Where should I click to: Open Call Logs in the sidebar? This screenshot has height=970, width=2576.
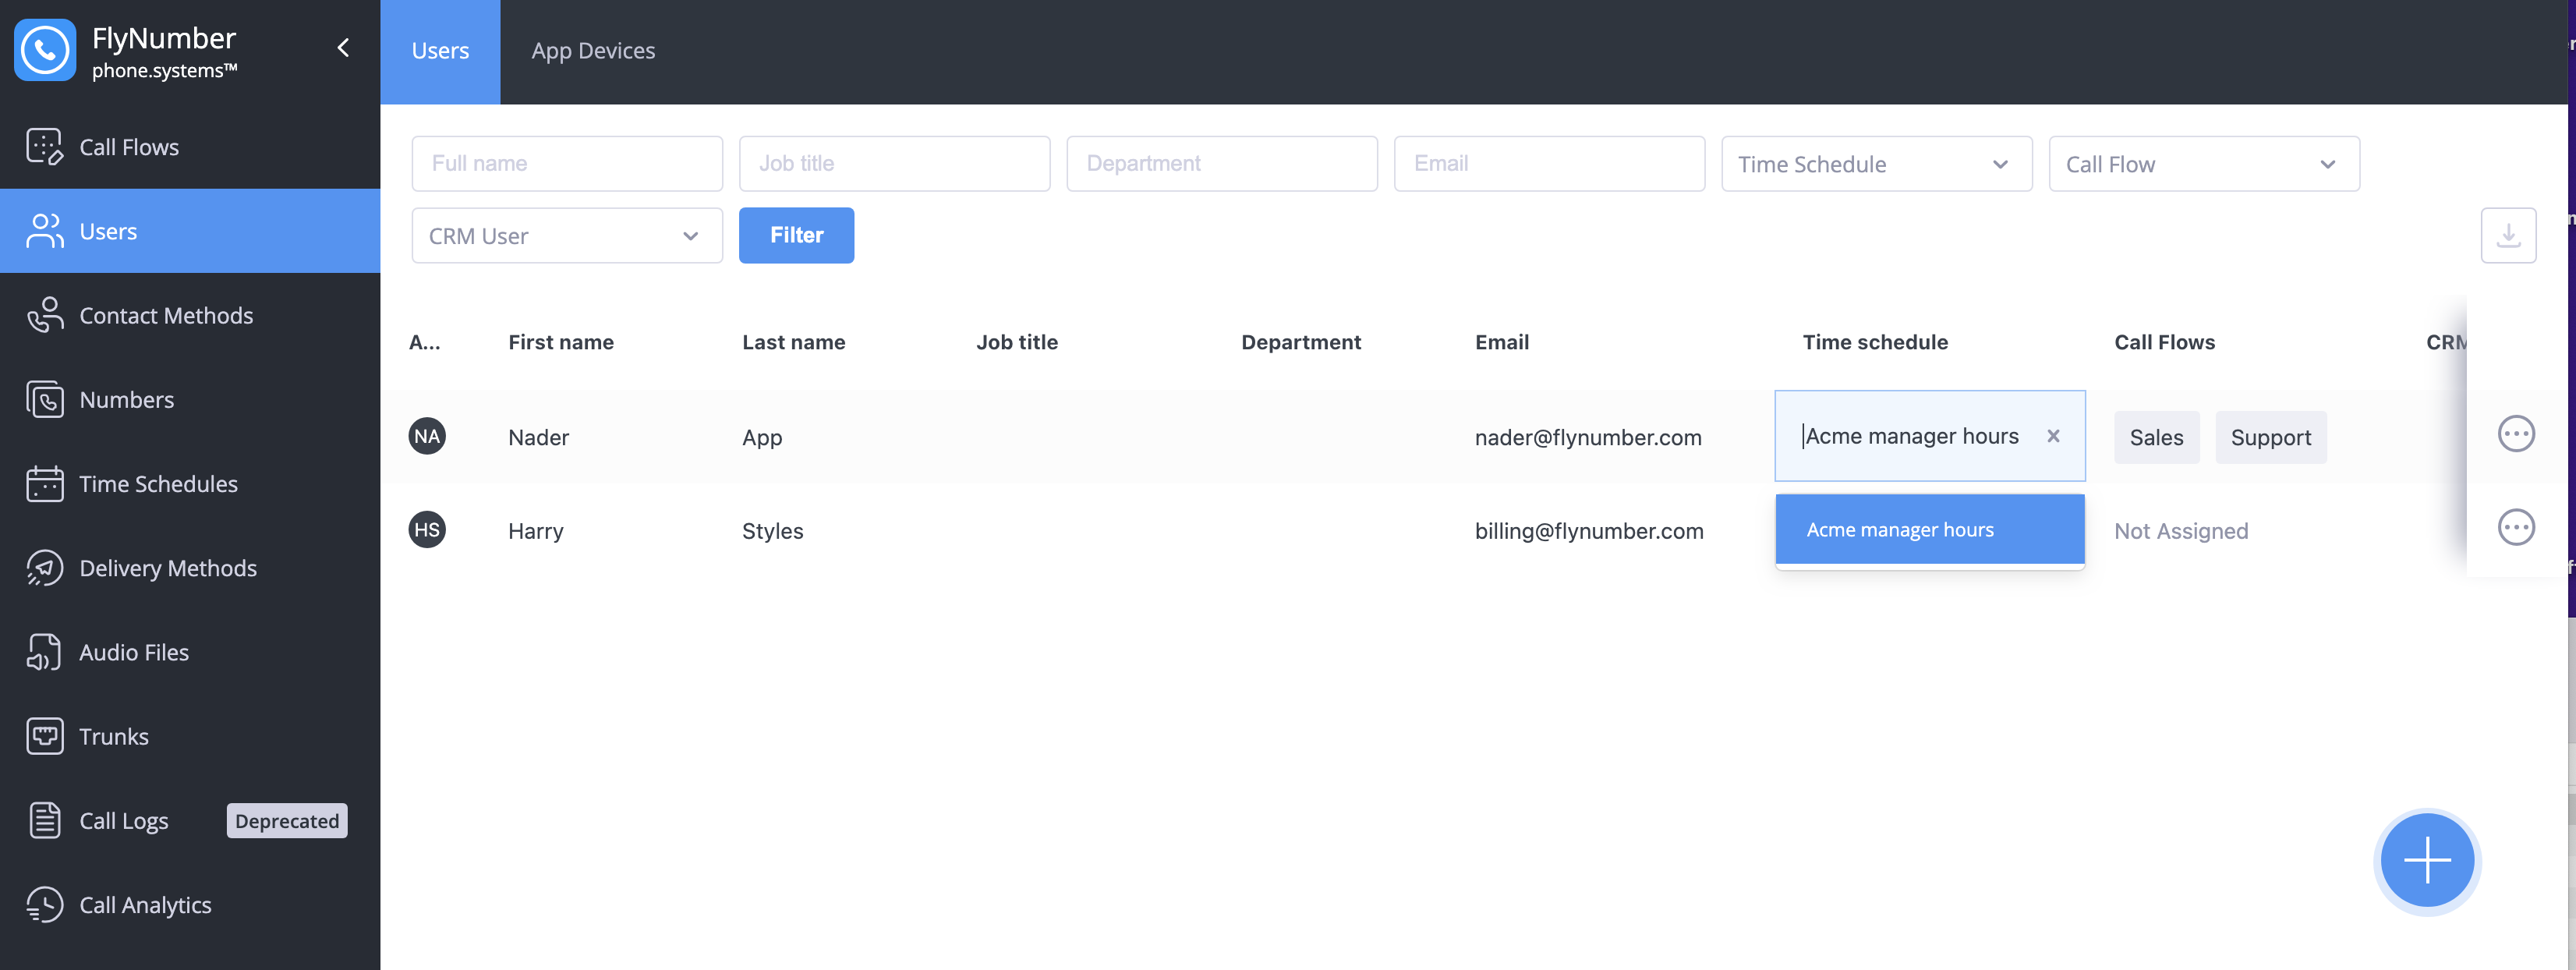190,820
